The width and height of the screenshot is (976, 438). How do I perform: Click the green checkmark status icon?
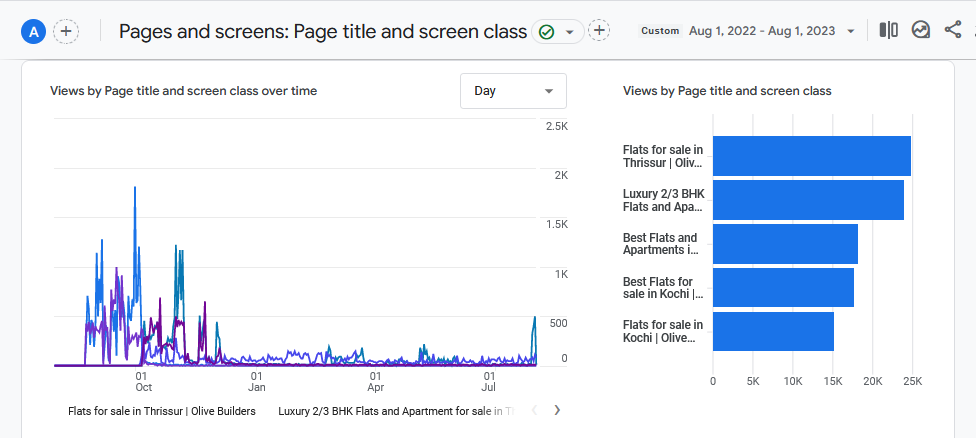[x=547, y=31]
